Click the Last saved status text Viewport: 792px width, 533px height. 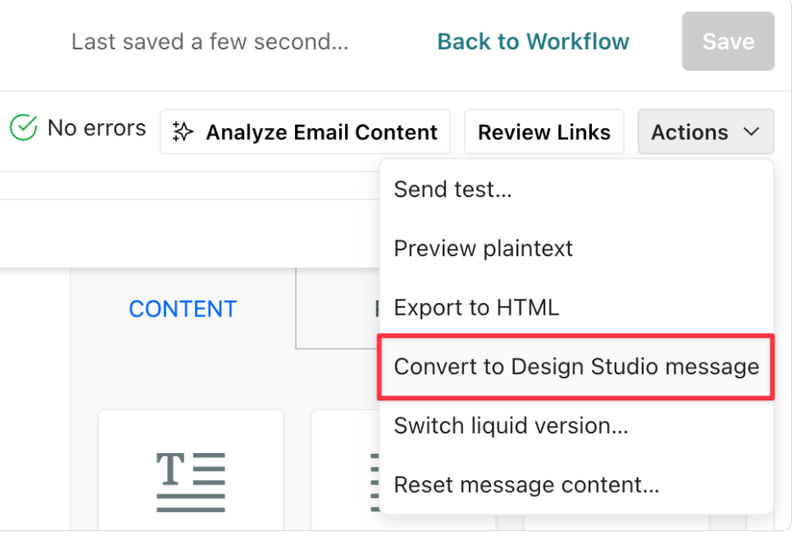(x=210, y=41)
